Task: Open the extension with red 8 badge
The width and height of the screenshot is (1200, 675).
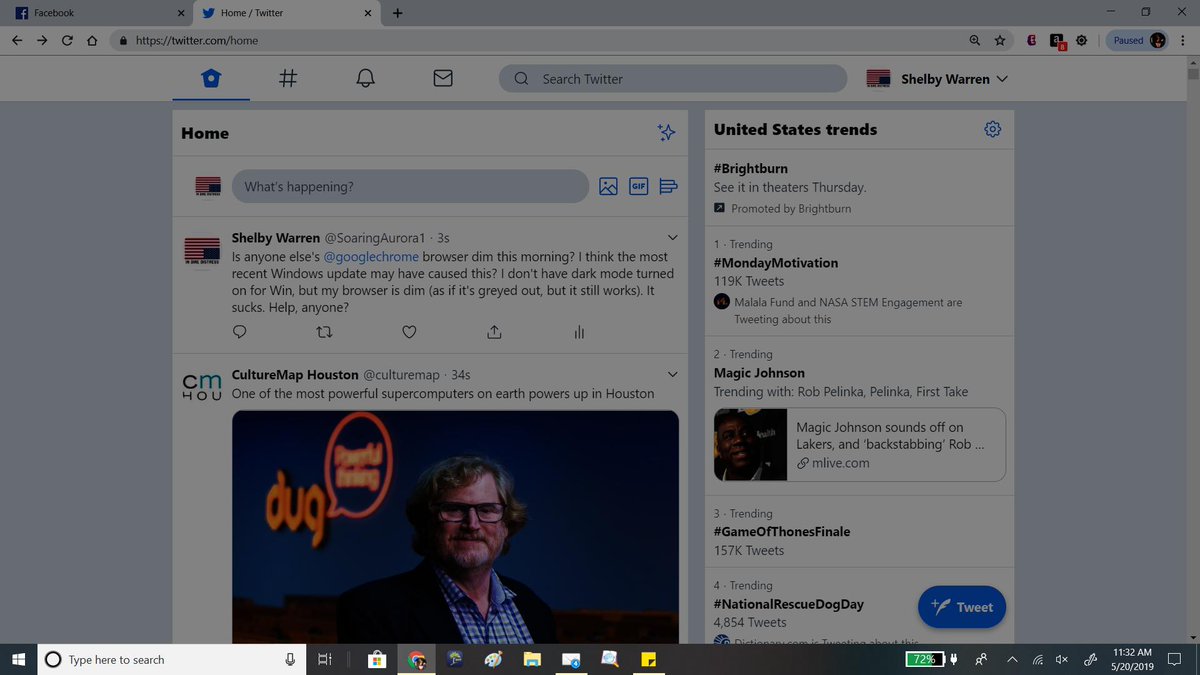Action: 1057,41
